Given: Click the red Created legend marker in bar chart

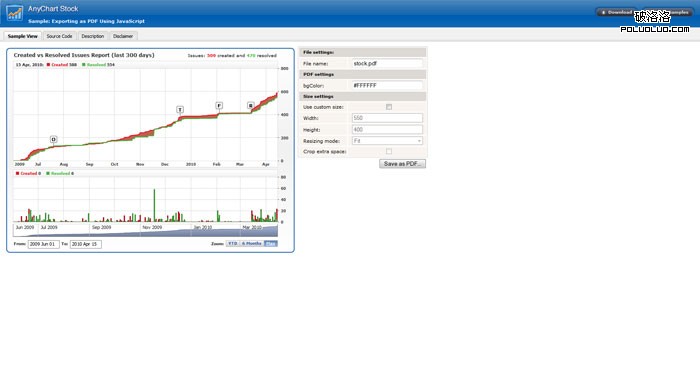Looking at the screenshot, I should (17, 173).
